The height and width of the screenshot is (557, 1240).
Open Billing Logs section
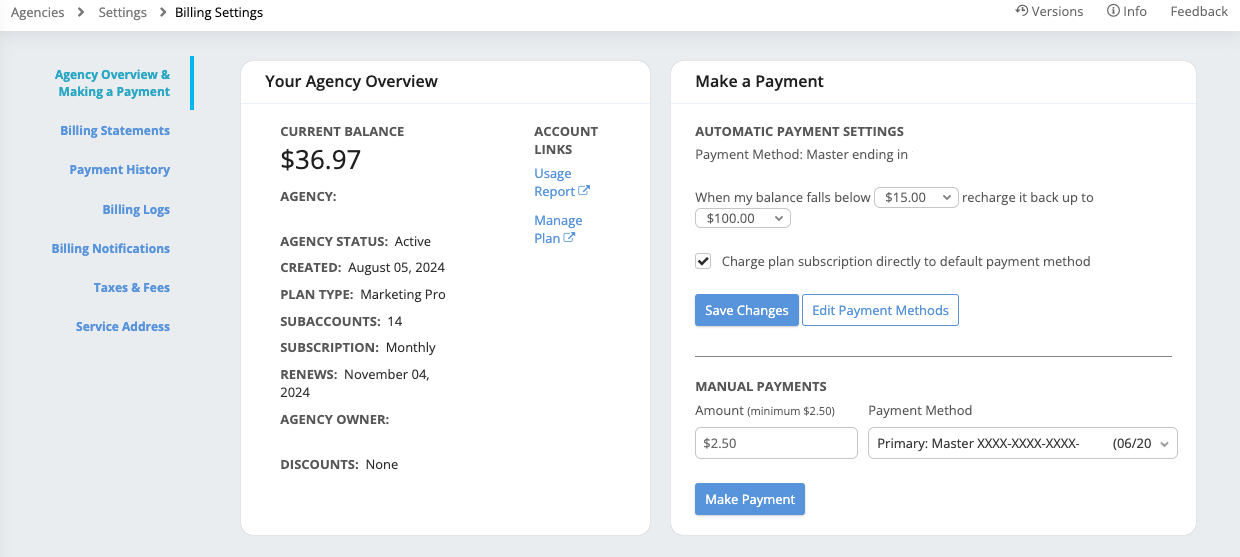click(136, 210)
